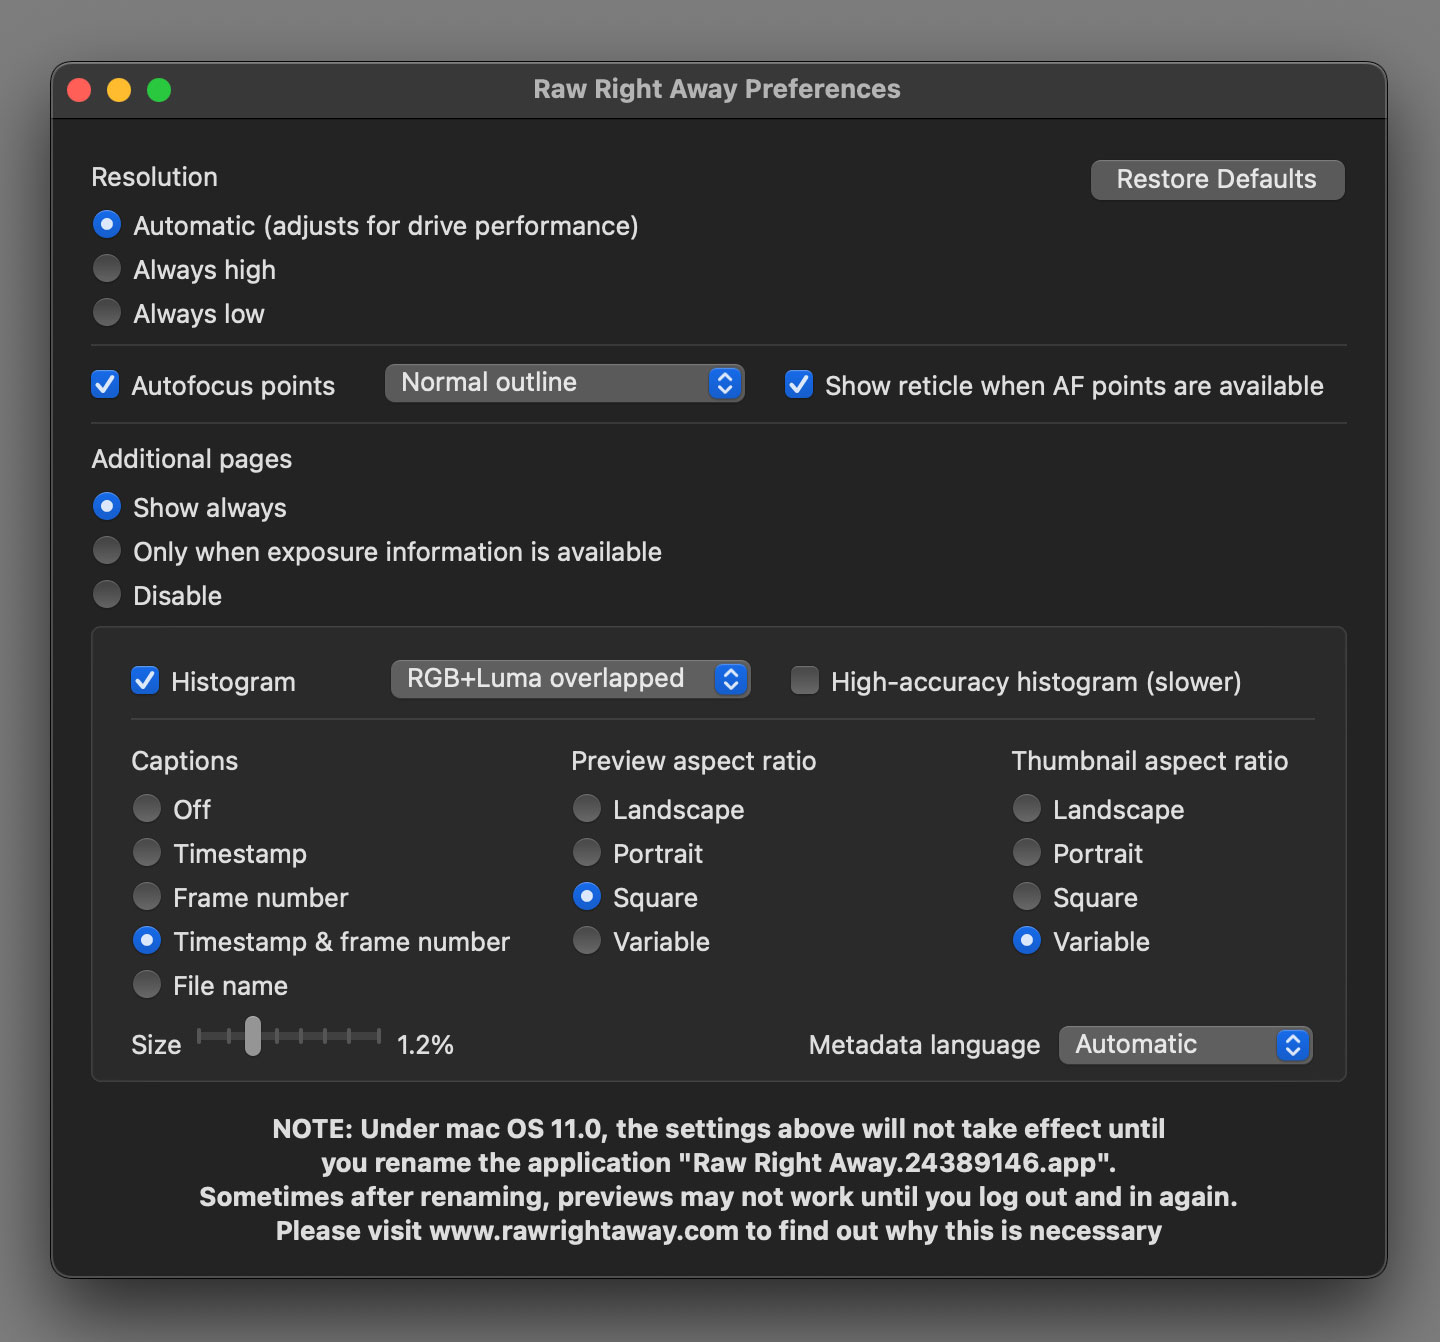Open the Metadata language Automatic dropdown

pyautogui.click(x=1185, y=1045)
